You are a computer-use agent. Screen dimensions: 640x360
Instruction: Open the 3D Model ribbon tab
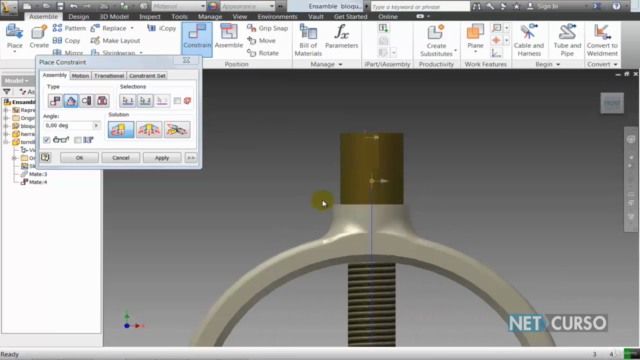click(x=114, y=16)
